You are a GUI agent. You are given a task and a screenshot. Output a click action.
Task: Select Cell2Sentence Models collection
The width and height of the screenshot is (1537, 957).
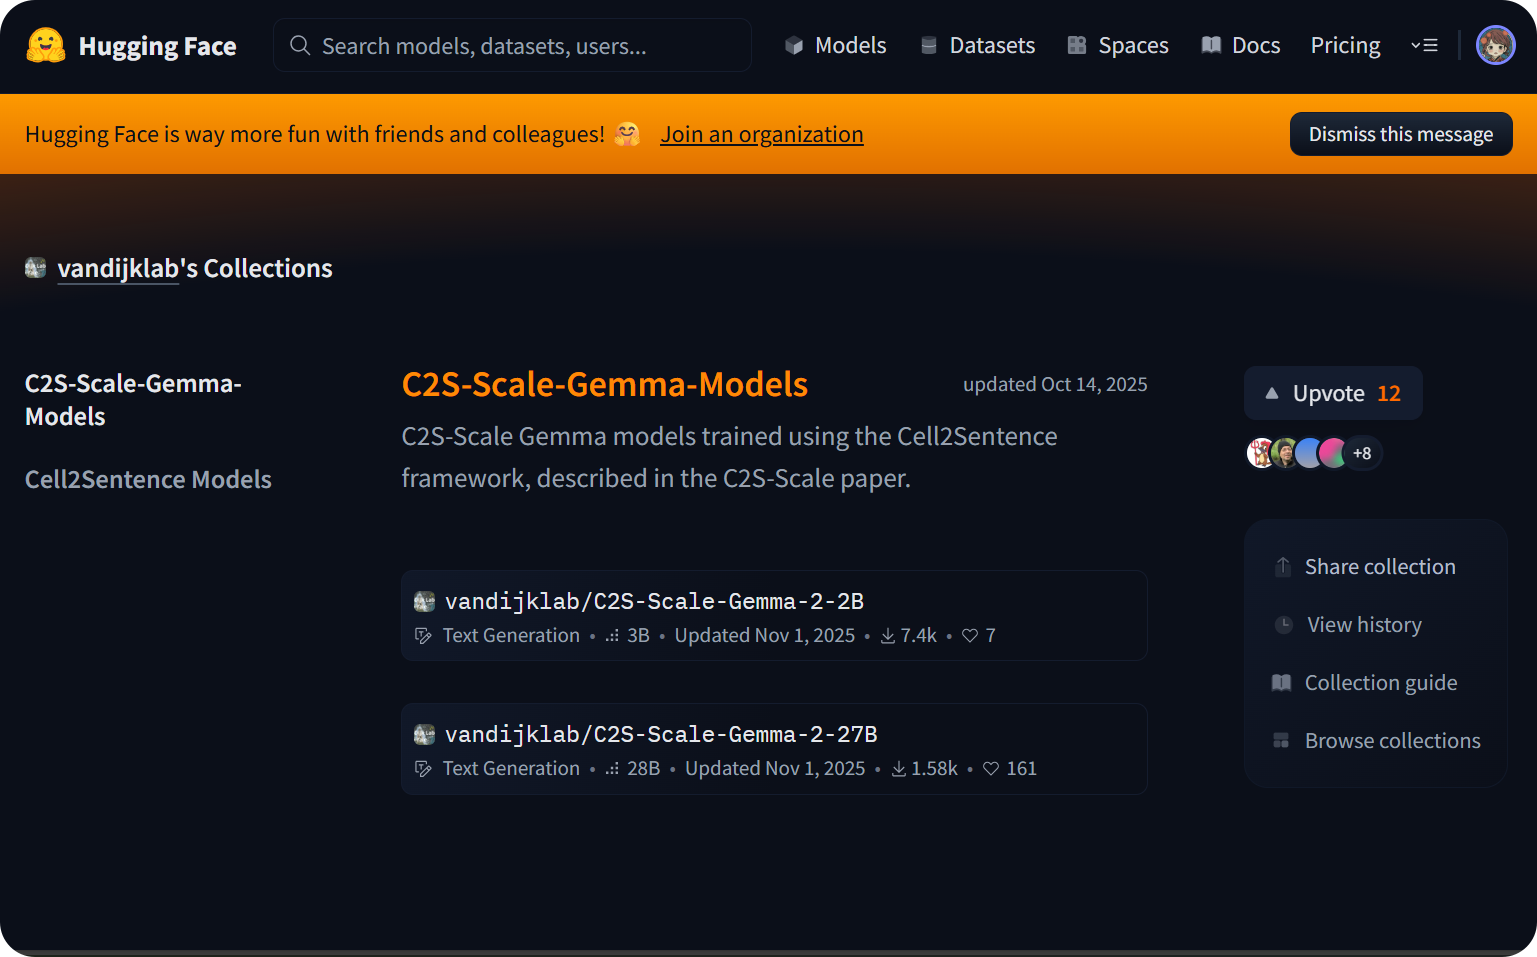coord(148,479)
